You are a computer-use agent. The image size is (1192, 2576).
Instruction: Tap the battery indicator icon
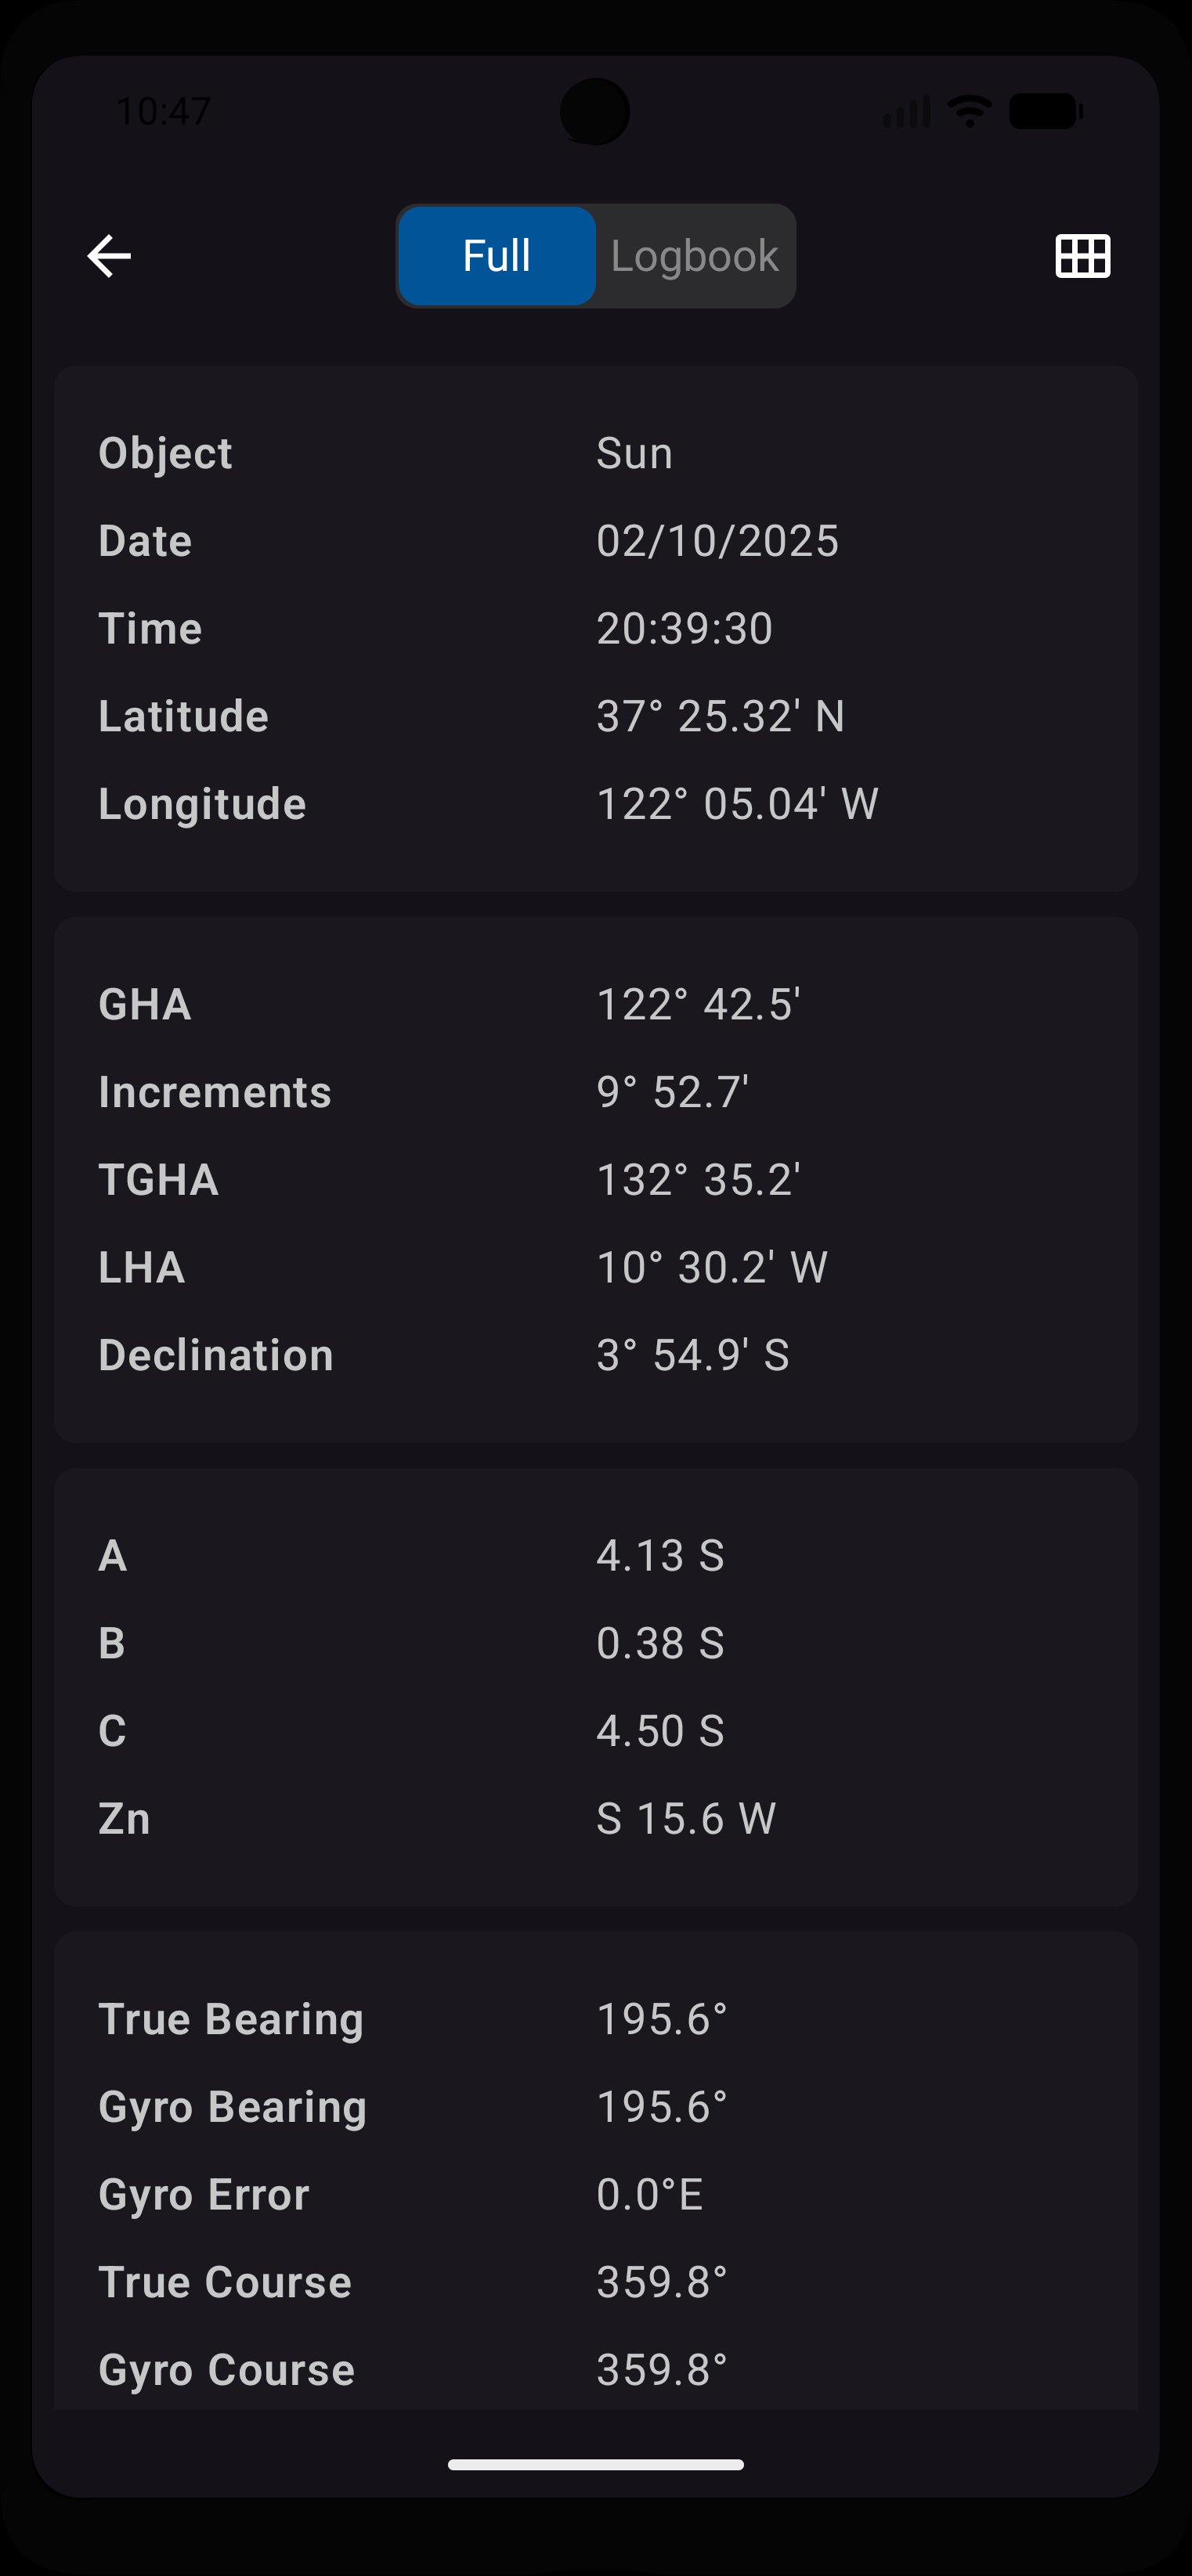pyautogui.click(x=1046, y=110)
